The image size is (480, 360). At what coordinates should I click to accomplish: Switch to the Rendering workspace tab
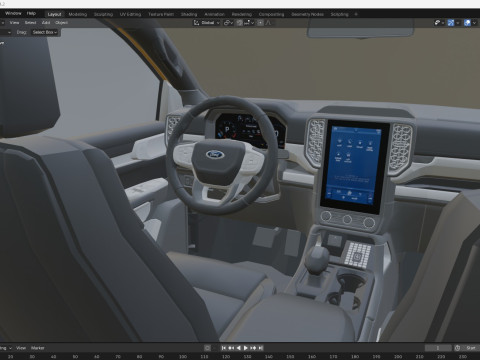(x=242, y=14)
